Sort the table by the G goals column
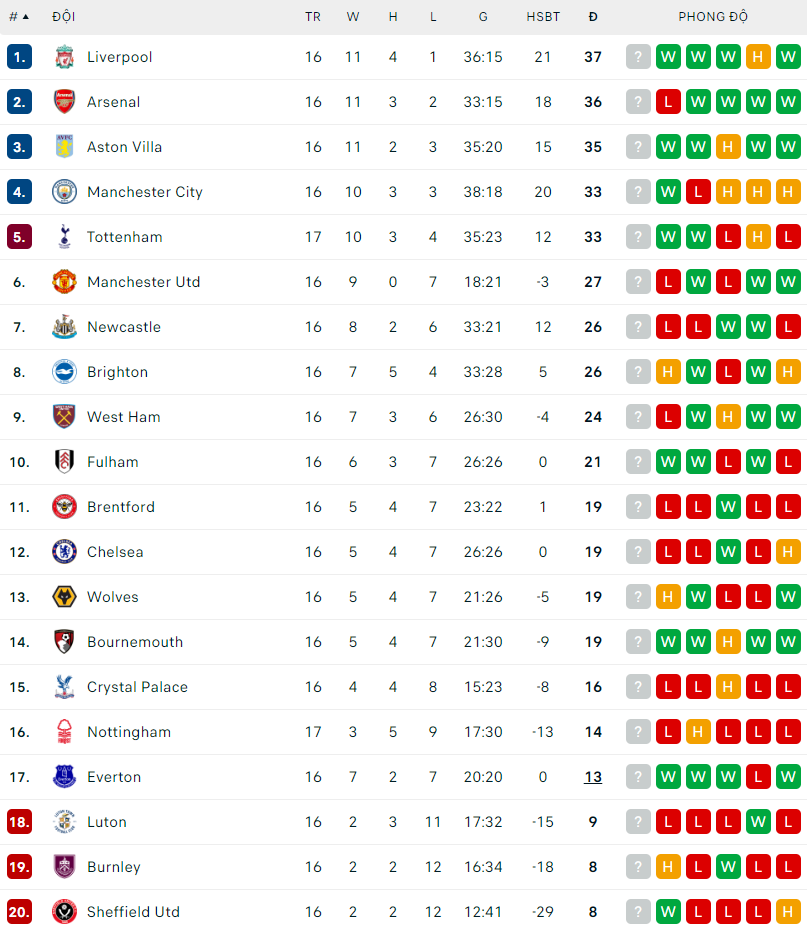 [482, 16]
